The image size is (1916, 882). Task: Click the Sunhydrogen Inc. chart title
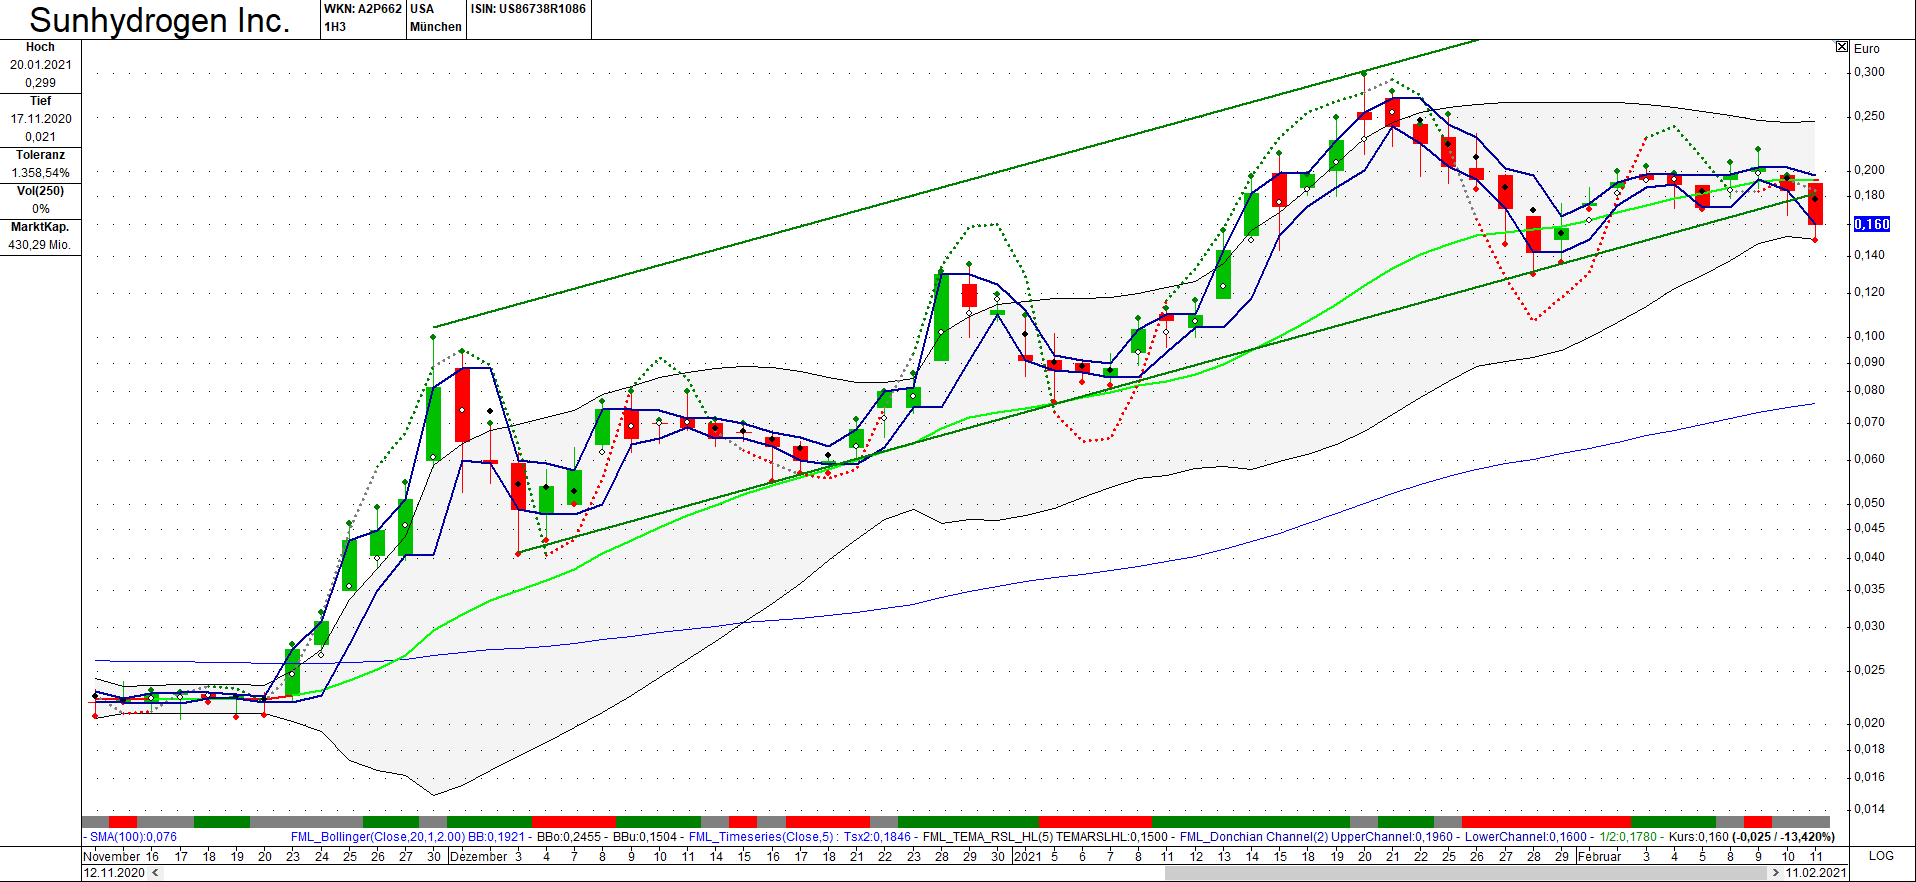pyautogui.click(x=160, y=20)
